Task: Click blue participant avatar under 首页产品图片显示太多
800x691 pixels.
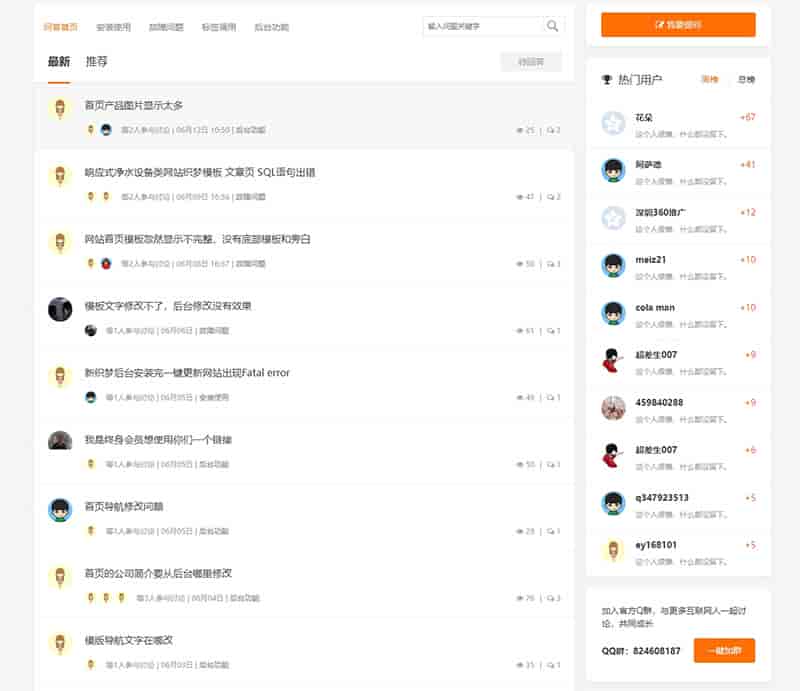Action: pyautogui.click(x=106, y=130)
